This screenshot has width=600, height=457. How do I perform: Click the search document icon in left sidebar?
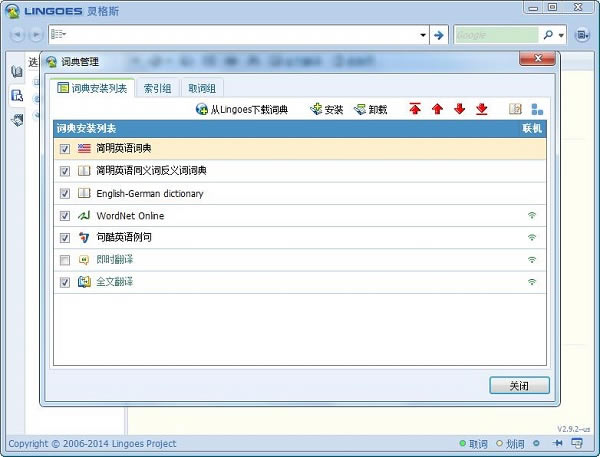pyautogui.click(x=17, y=95)
